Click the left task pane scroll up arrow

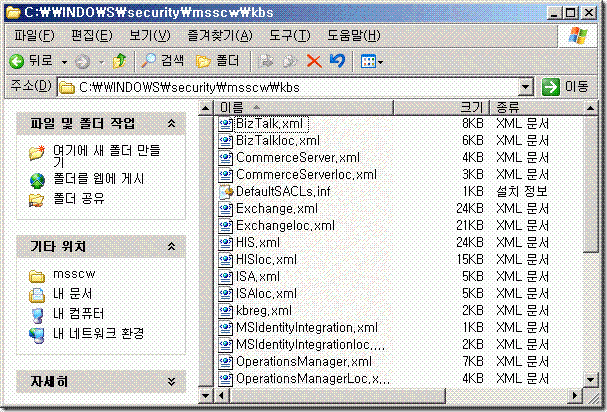(x=206, y=108)
